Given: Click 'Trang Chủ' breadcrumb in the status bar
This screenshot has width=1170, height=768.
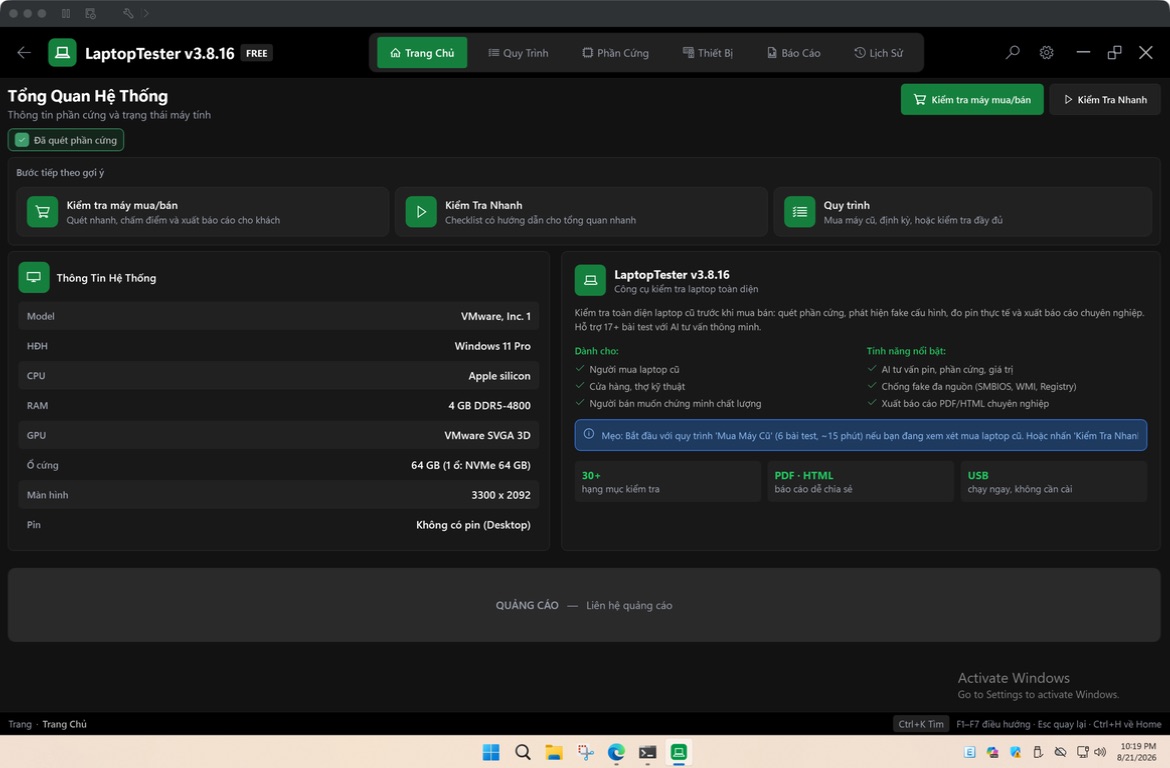Looking at the screenshot, I should pos(64,724).
